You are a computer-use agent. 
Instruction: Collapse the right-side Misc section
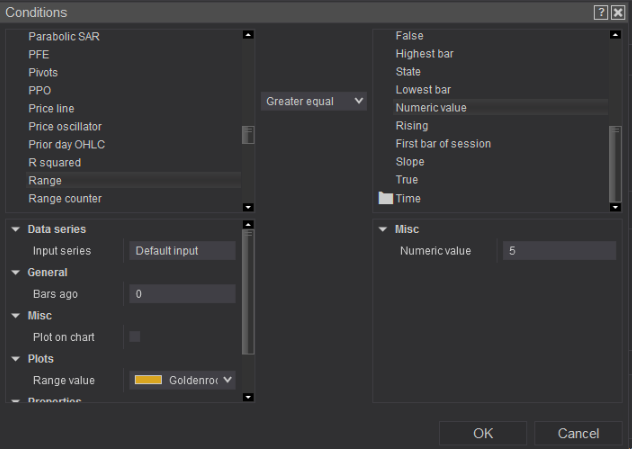[382, 229]
